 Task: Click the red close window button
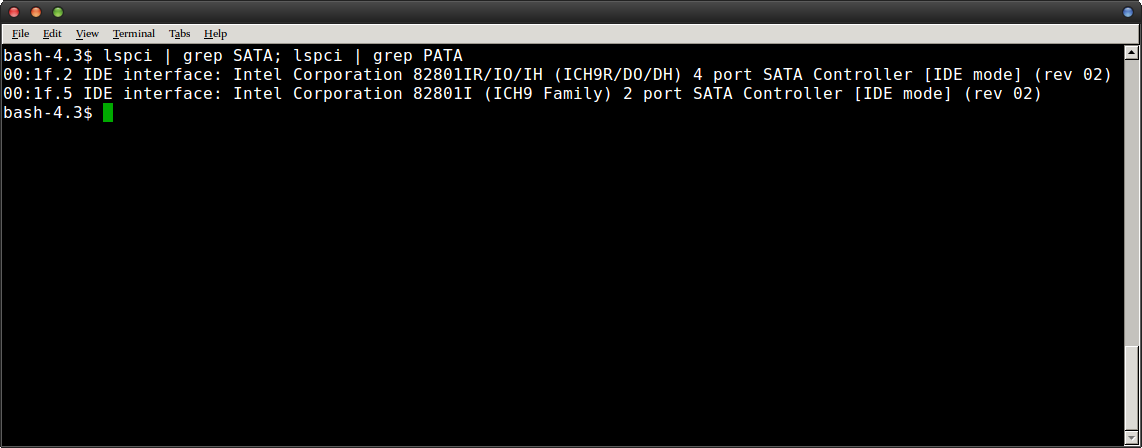[x=15, y=12]
